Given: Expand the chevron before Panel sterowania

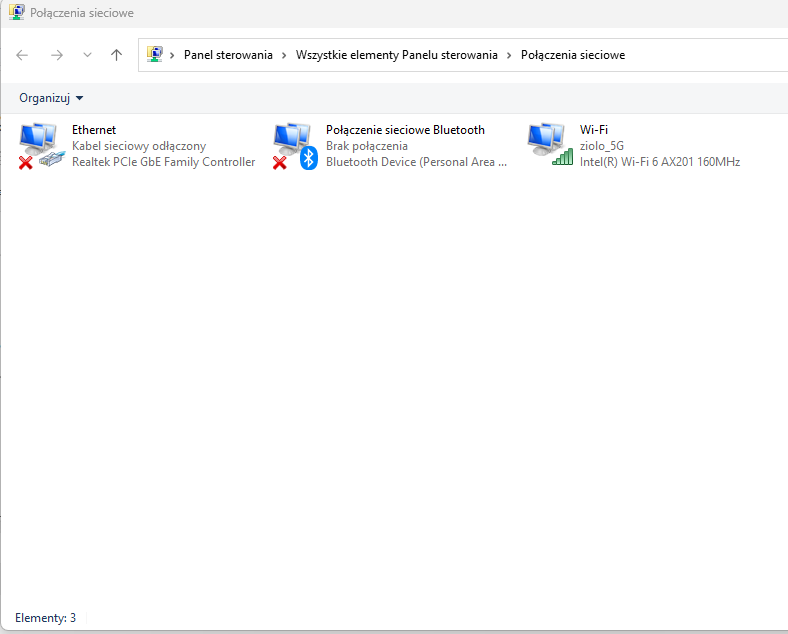Looking at the screenshot, I should coord(173,55).
